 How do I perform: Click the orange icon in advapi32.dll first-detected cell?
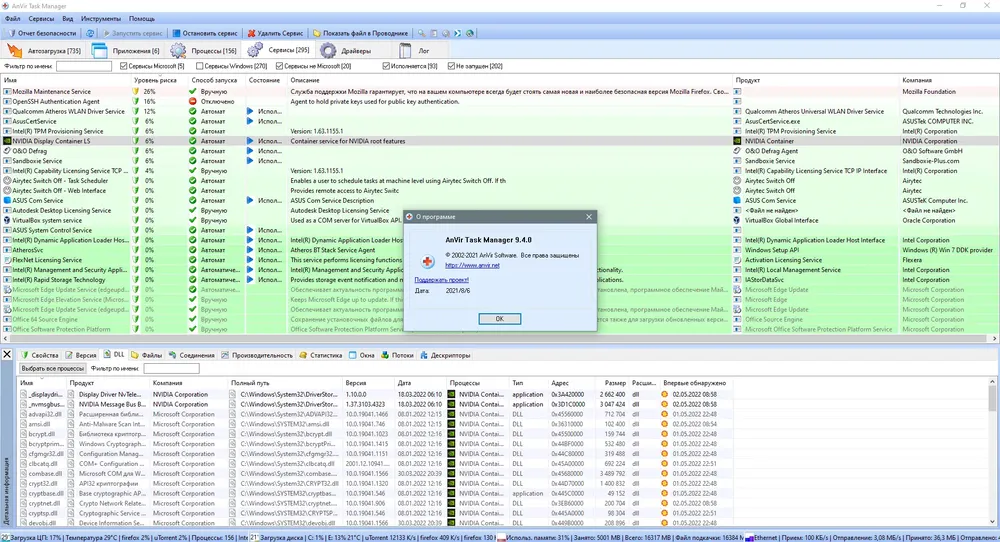pos(665,414)
